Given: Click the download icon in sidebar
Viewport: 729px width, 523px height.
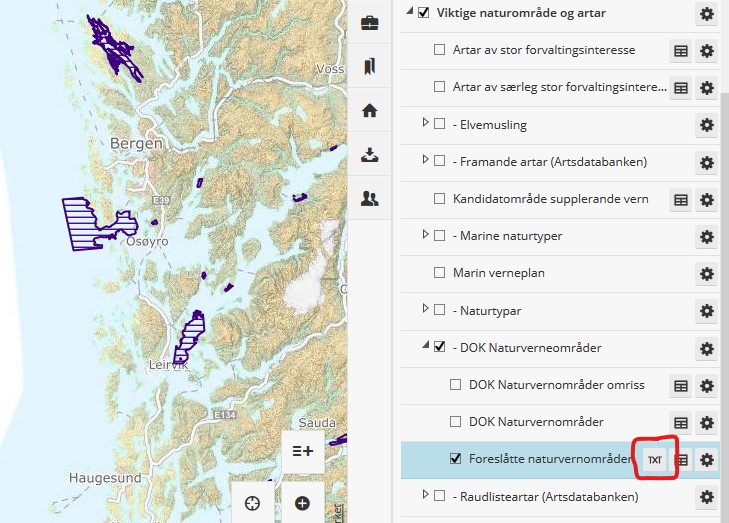Looking at the screenshot, I should click(x=370, y=155).
